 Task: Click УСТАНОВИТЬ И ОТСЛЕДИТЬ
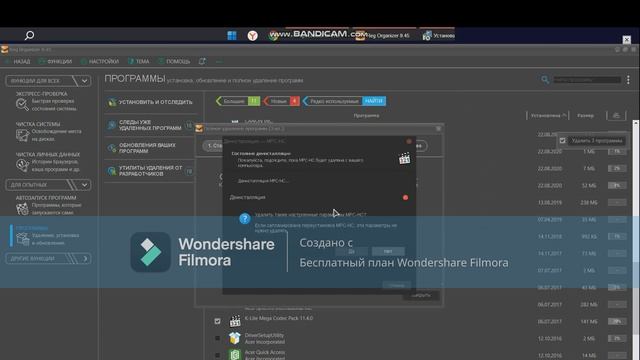point(156,102)
